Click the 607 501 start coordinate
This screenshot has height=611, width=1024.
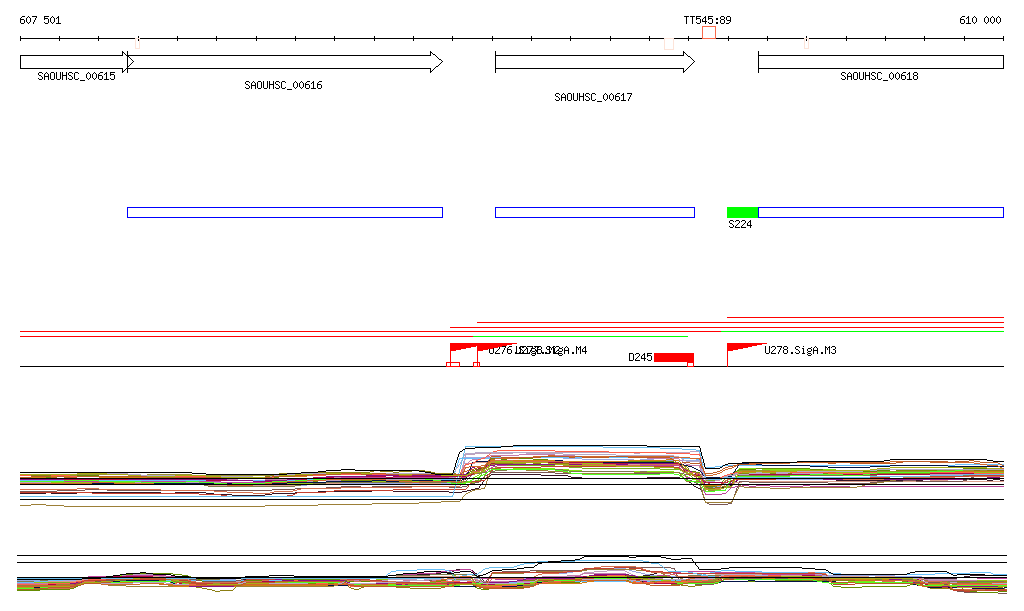(x=40, y=20)
